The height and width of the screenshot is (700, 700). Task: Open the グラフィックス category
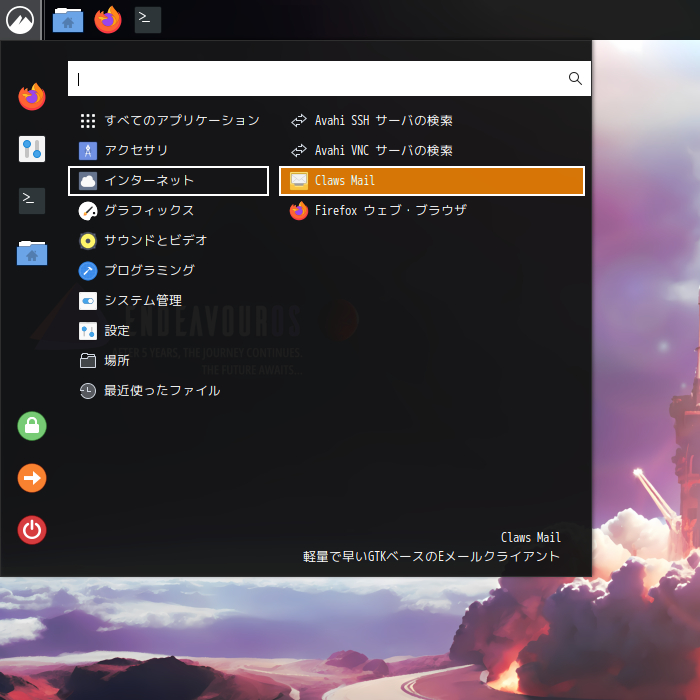tap(169, 211)
